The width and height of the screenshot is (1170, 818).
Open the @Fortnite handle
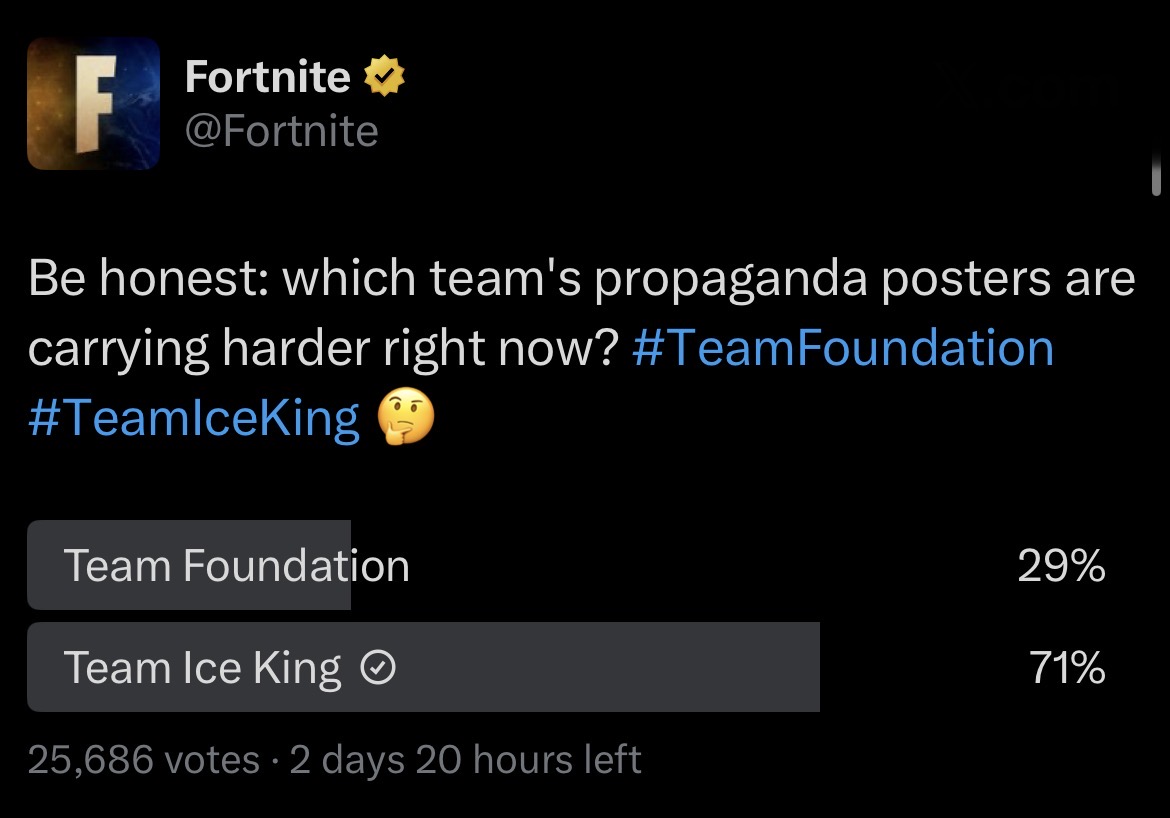click(281, 131)
